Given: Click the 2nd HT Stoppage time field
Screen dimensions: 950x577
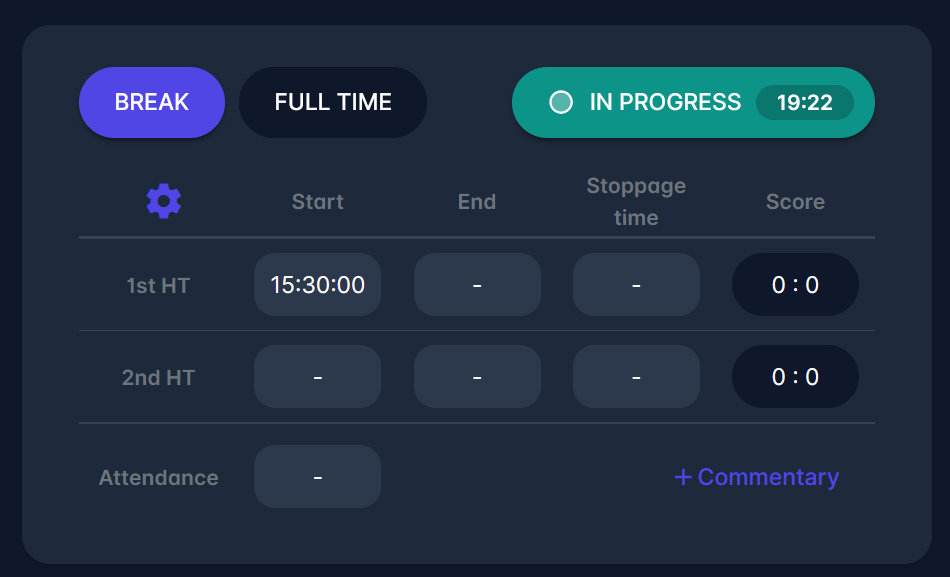Looking at the screenshot, I should tap(636, 377).
